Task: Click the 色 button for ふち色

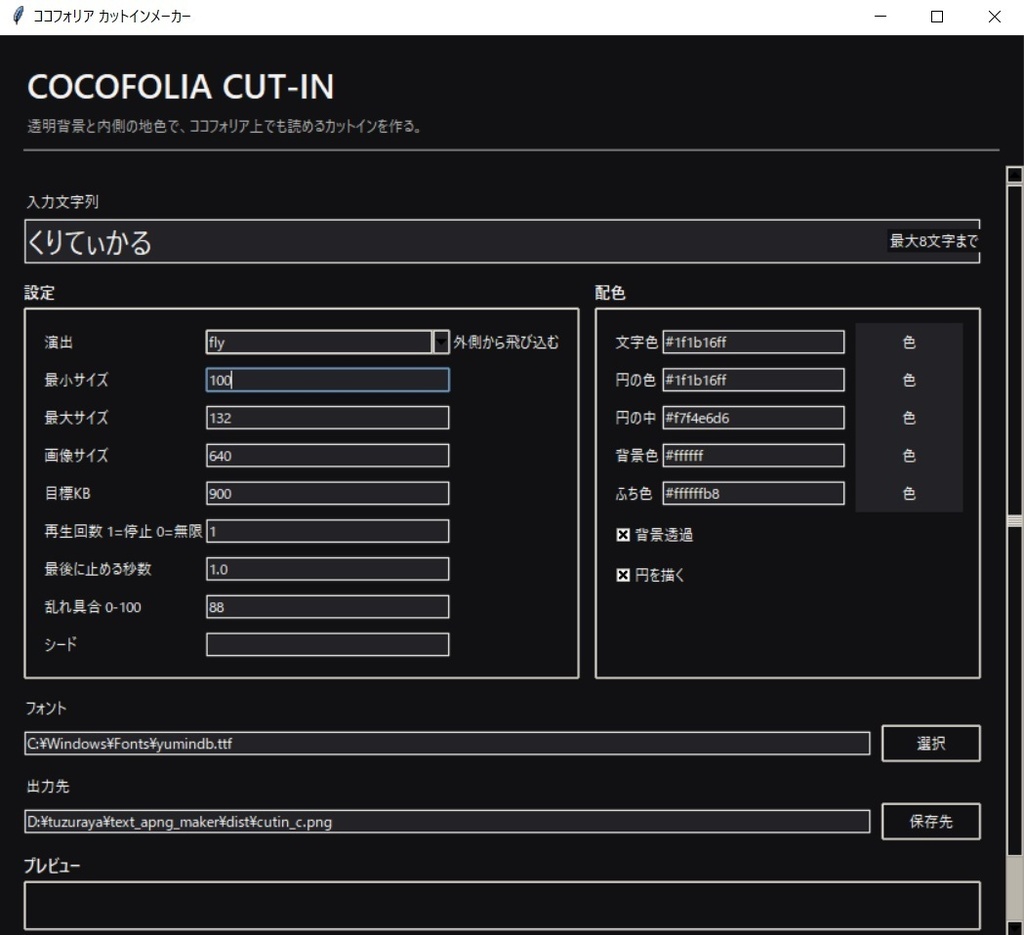Action: point(908,494)
